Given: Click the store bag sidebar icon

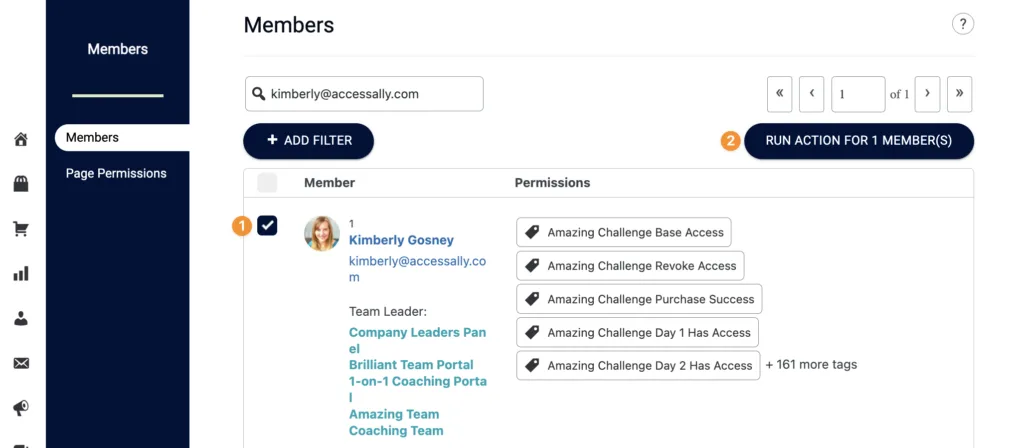Looking at the screenshot, I should [20, 184].
